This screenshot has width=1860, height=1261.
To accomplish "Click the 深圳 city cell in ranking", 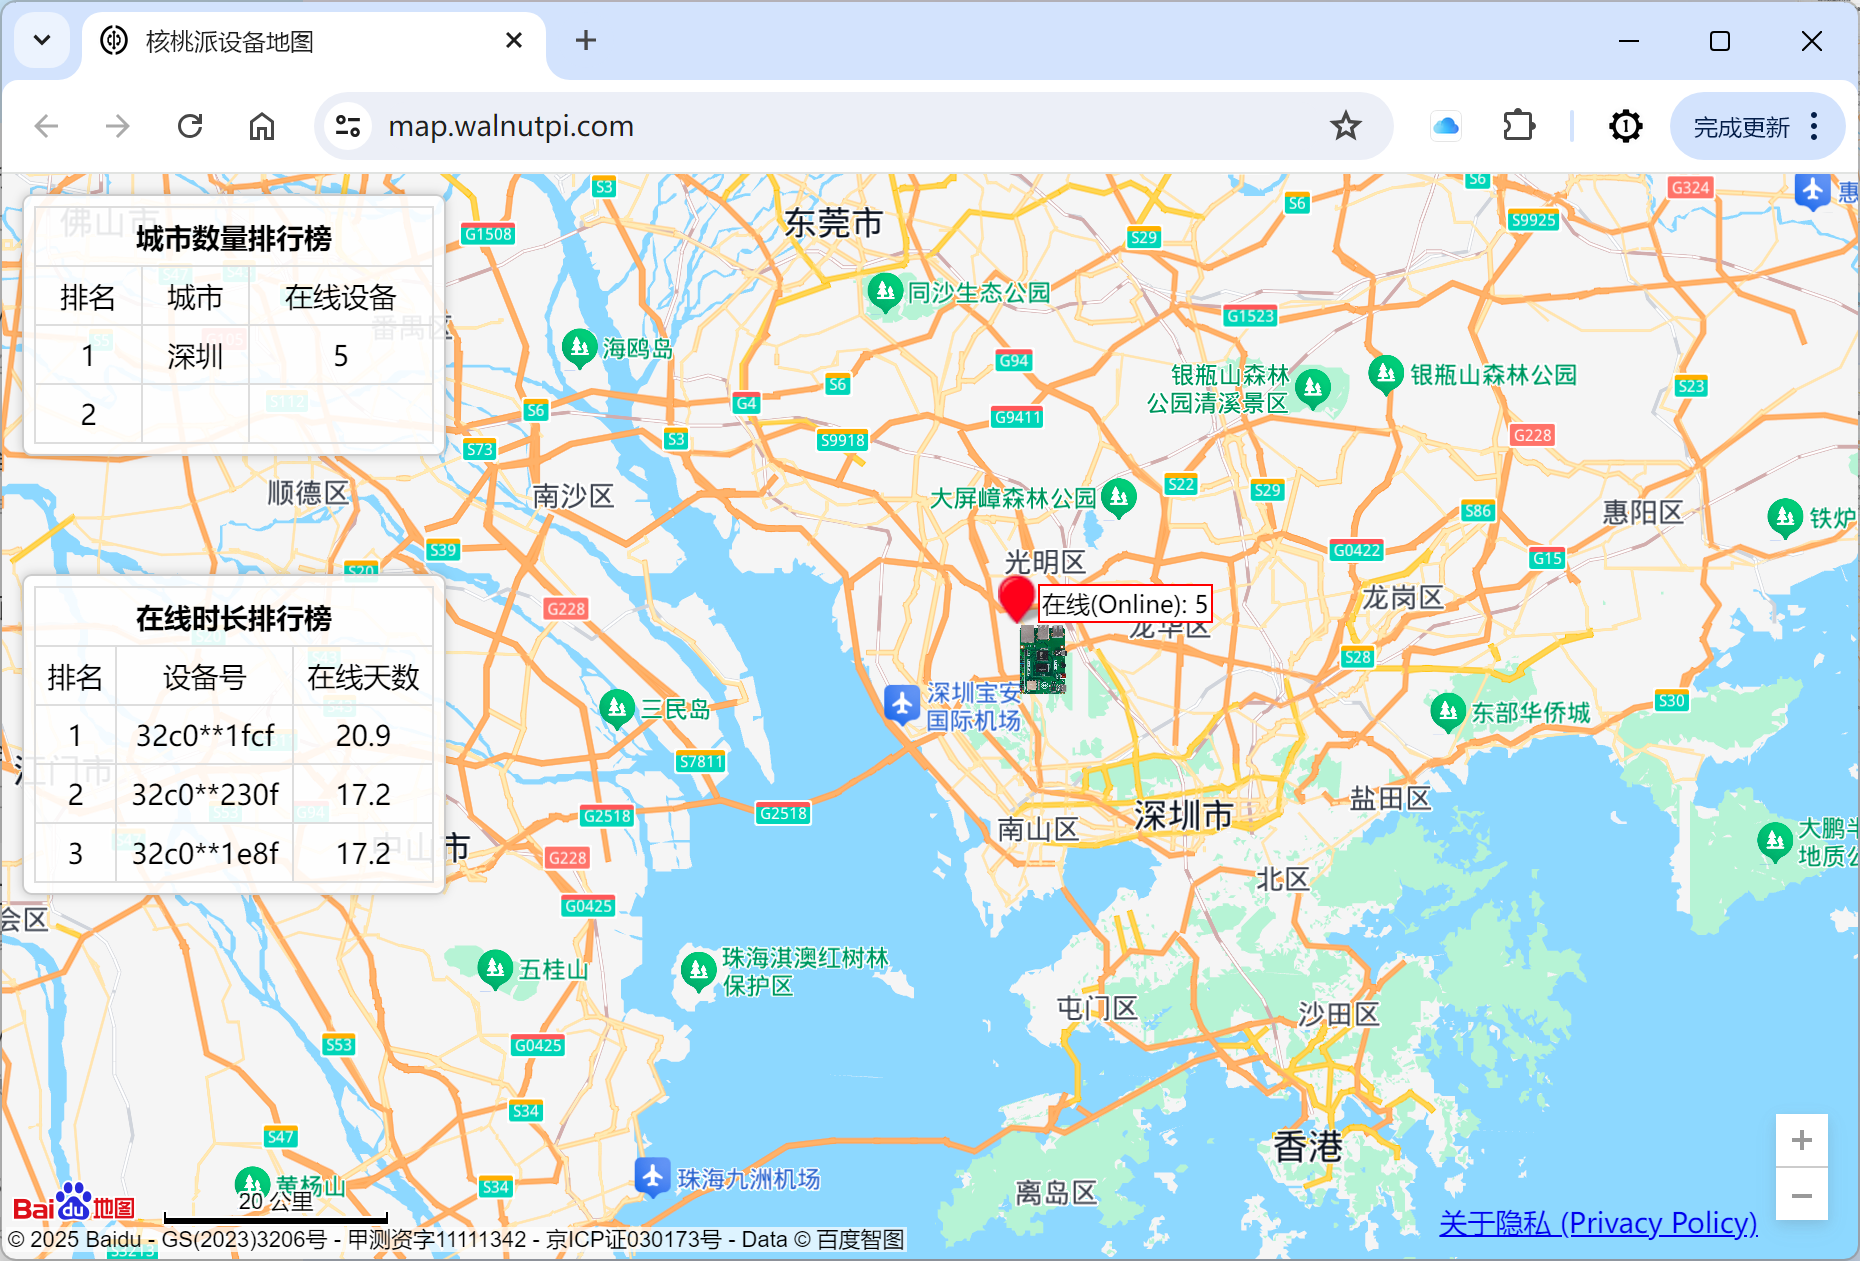I will click(195, 356).
